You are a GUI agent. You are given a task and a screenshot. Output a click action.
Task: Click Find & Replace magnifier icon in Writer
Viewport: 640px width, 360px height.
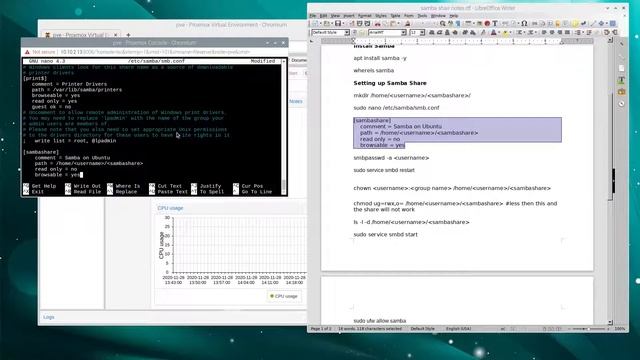[x=443, y=23]
